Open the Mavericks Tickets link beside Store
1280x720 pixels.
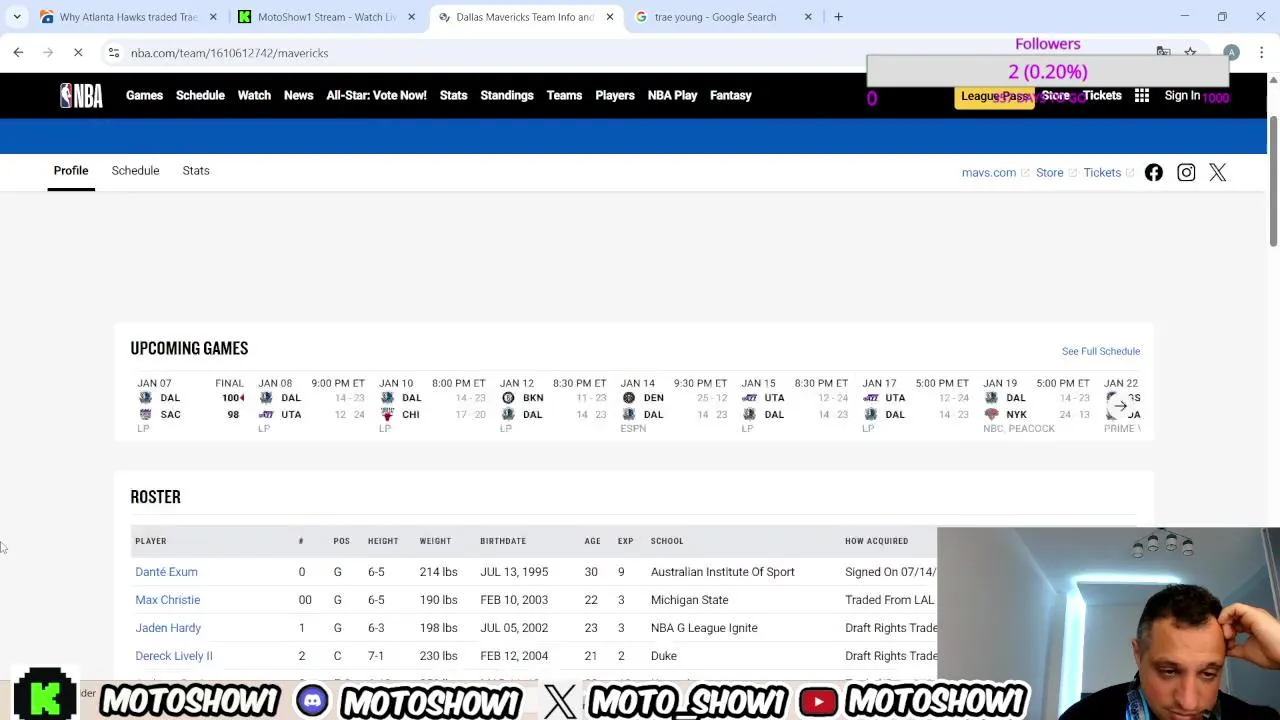1102,172
